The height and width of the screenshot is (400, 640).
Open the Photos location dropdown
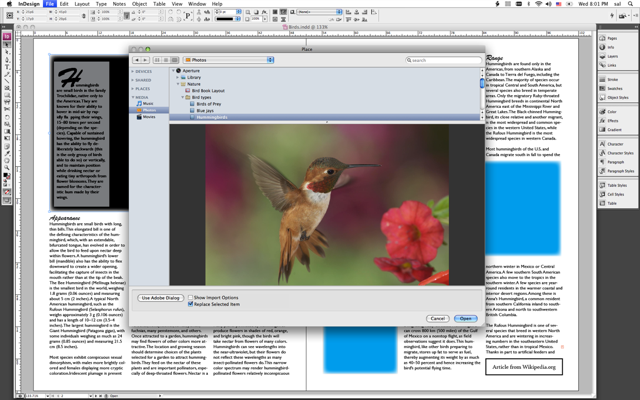click(x=227, y=60)
